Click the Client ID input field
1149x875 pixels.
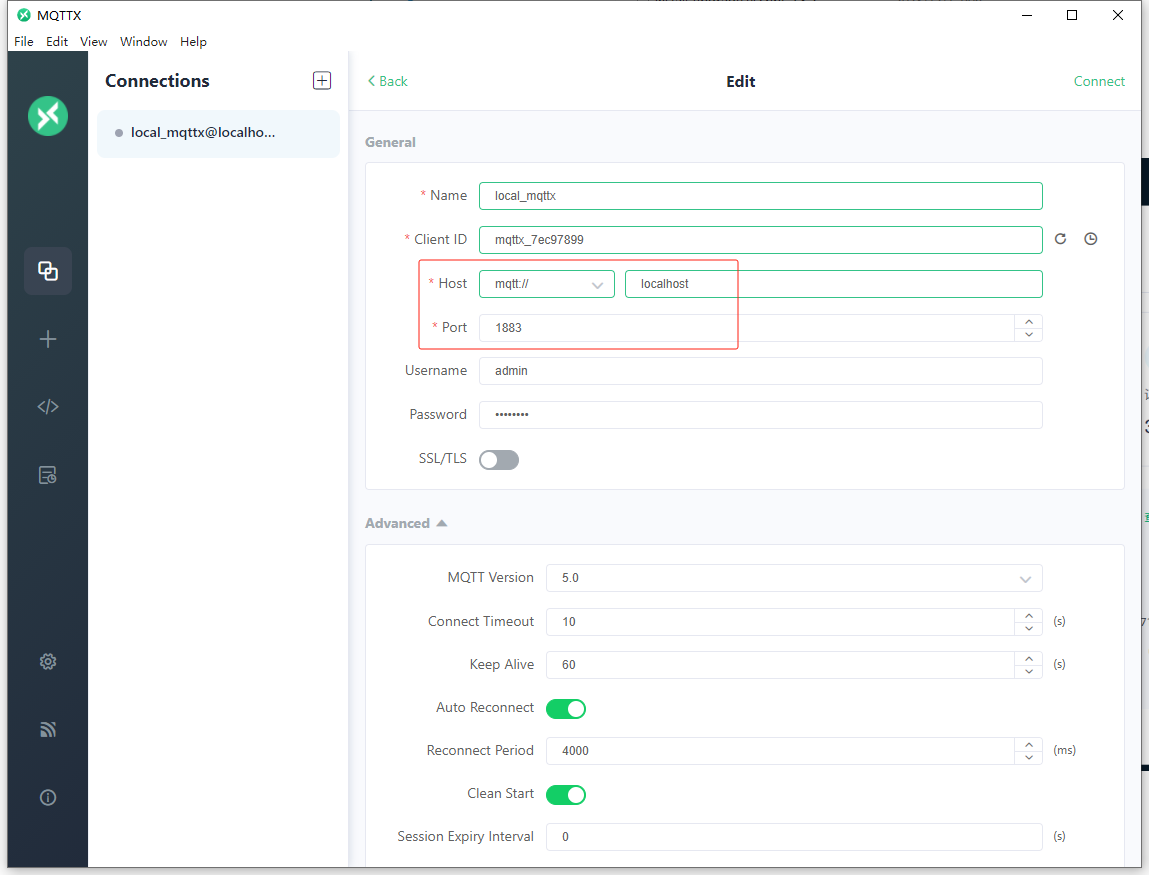(x=761, y=240)
